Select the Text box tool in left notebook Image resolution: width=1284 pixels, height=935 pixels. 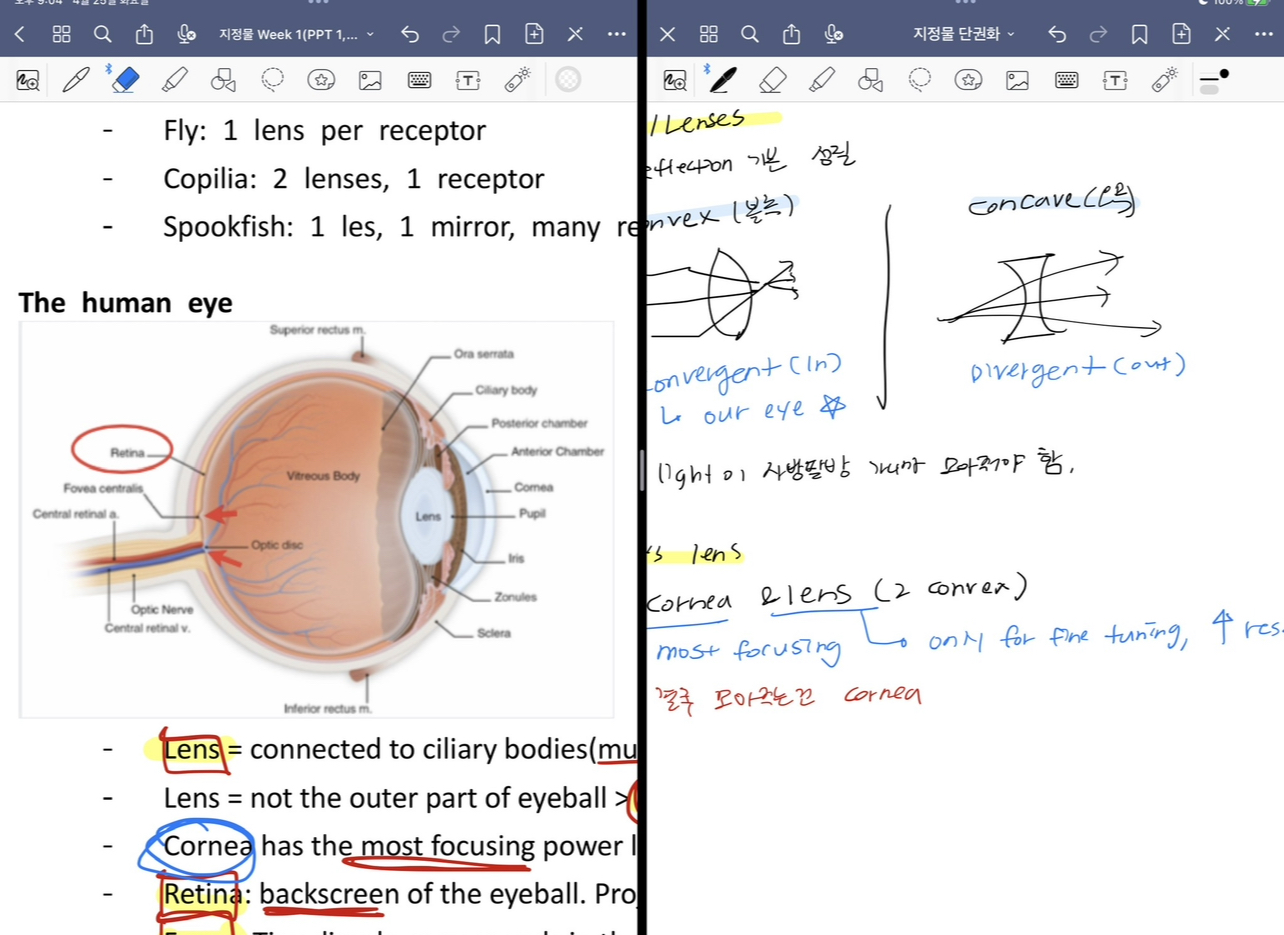(468, 80)
